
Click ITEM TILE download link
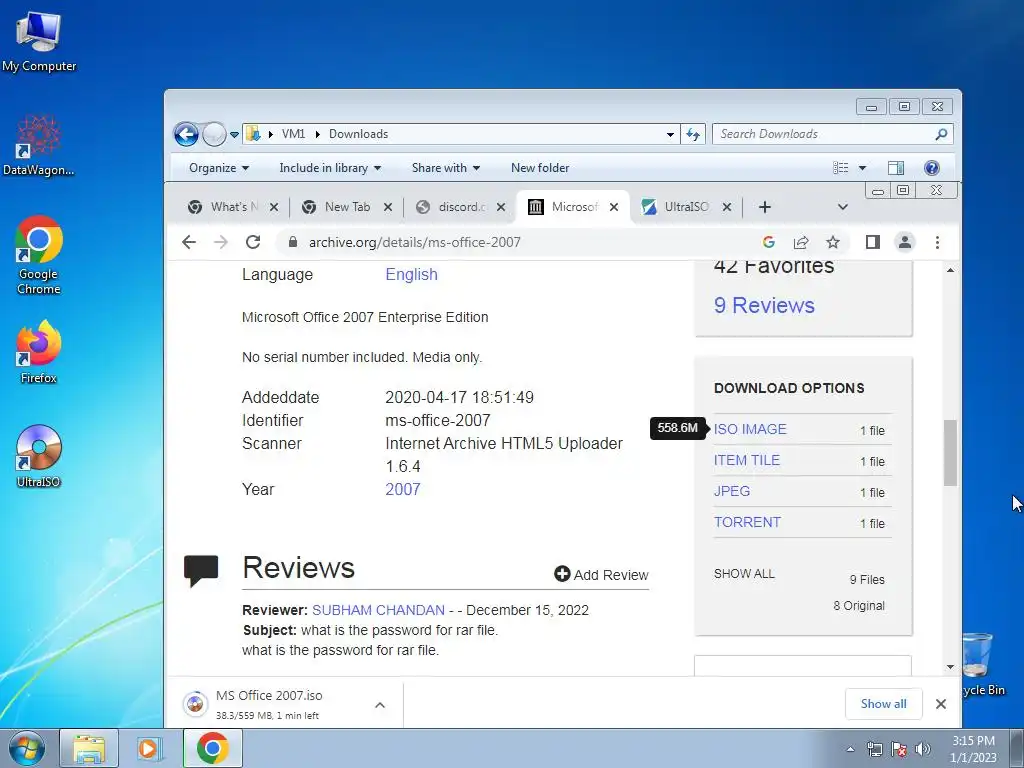[746, 460]
